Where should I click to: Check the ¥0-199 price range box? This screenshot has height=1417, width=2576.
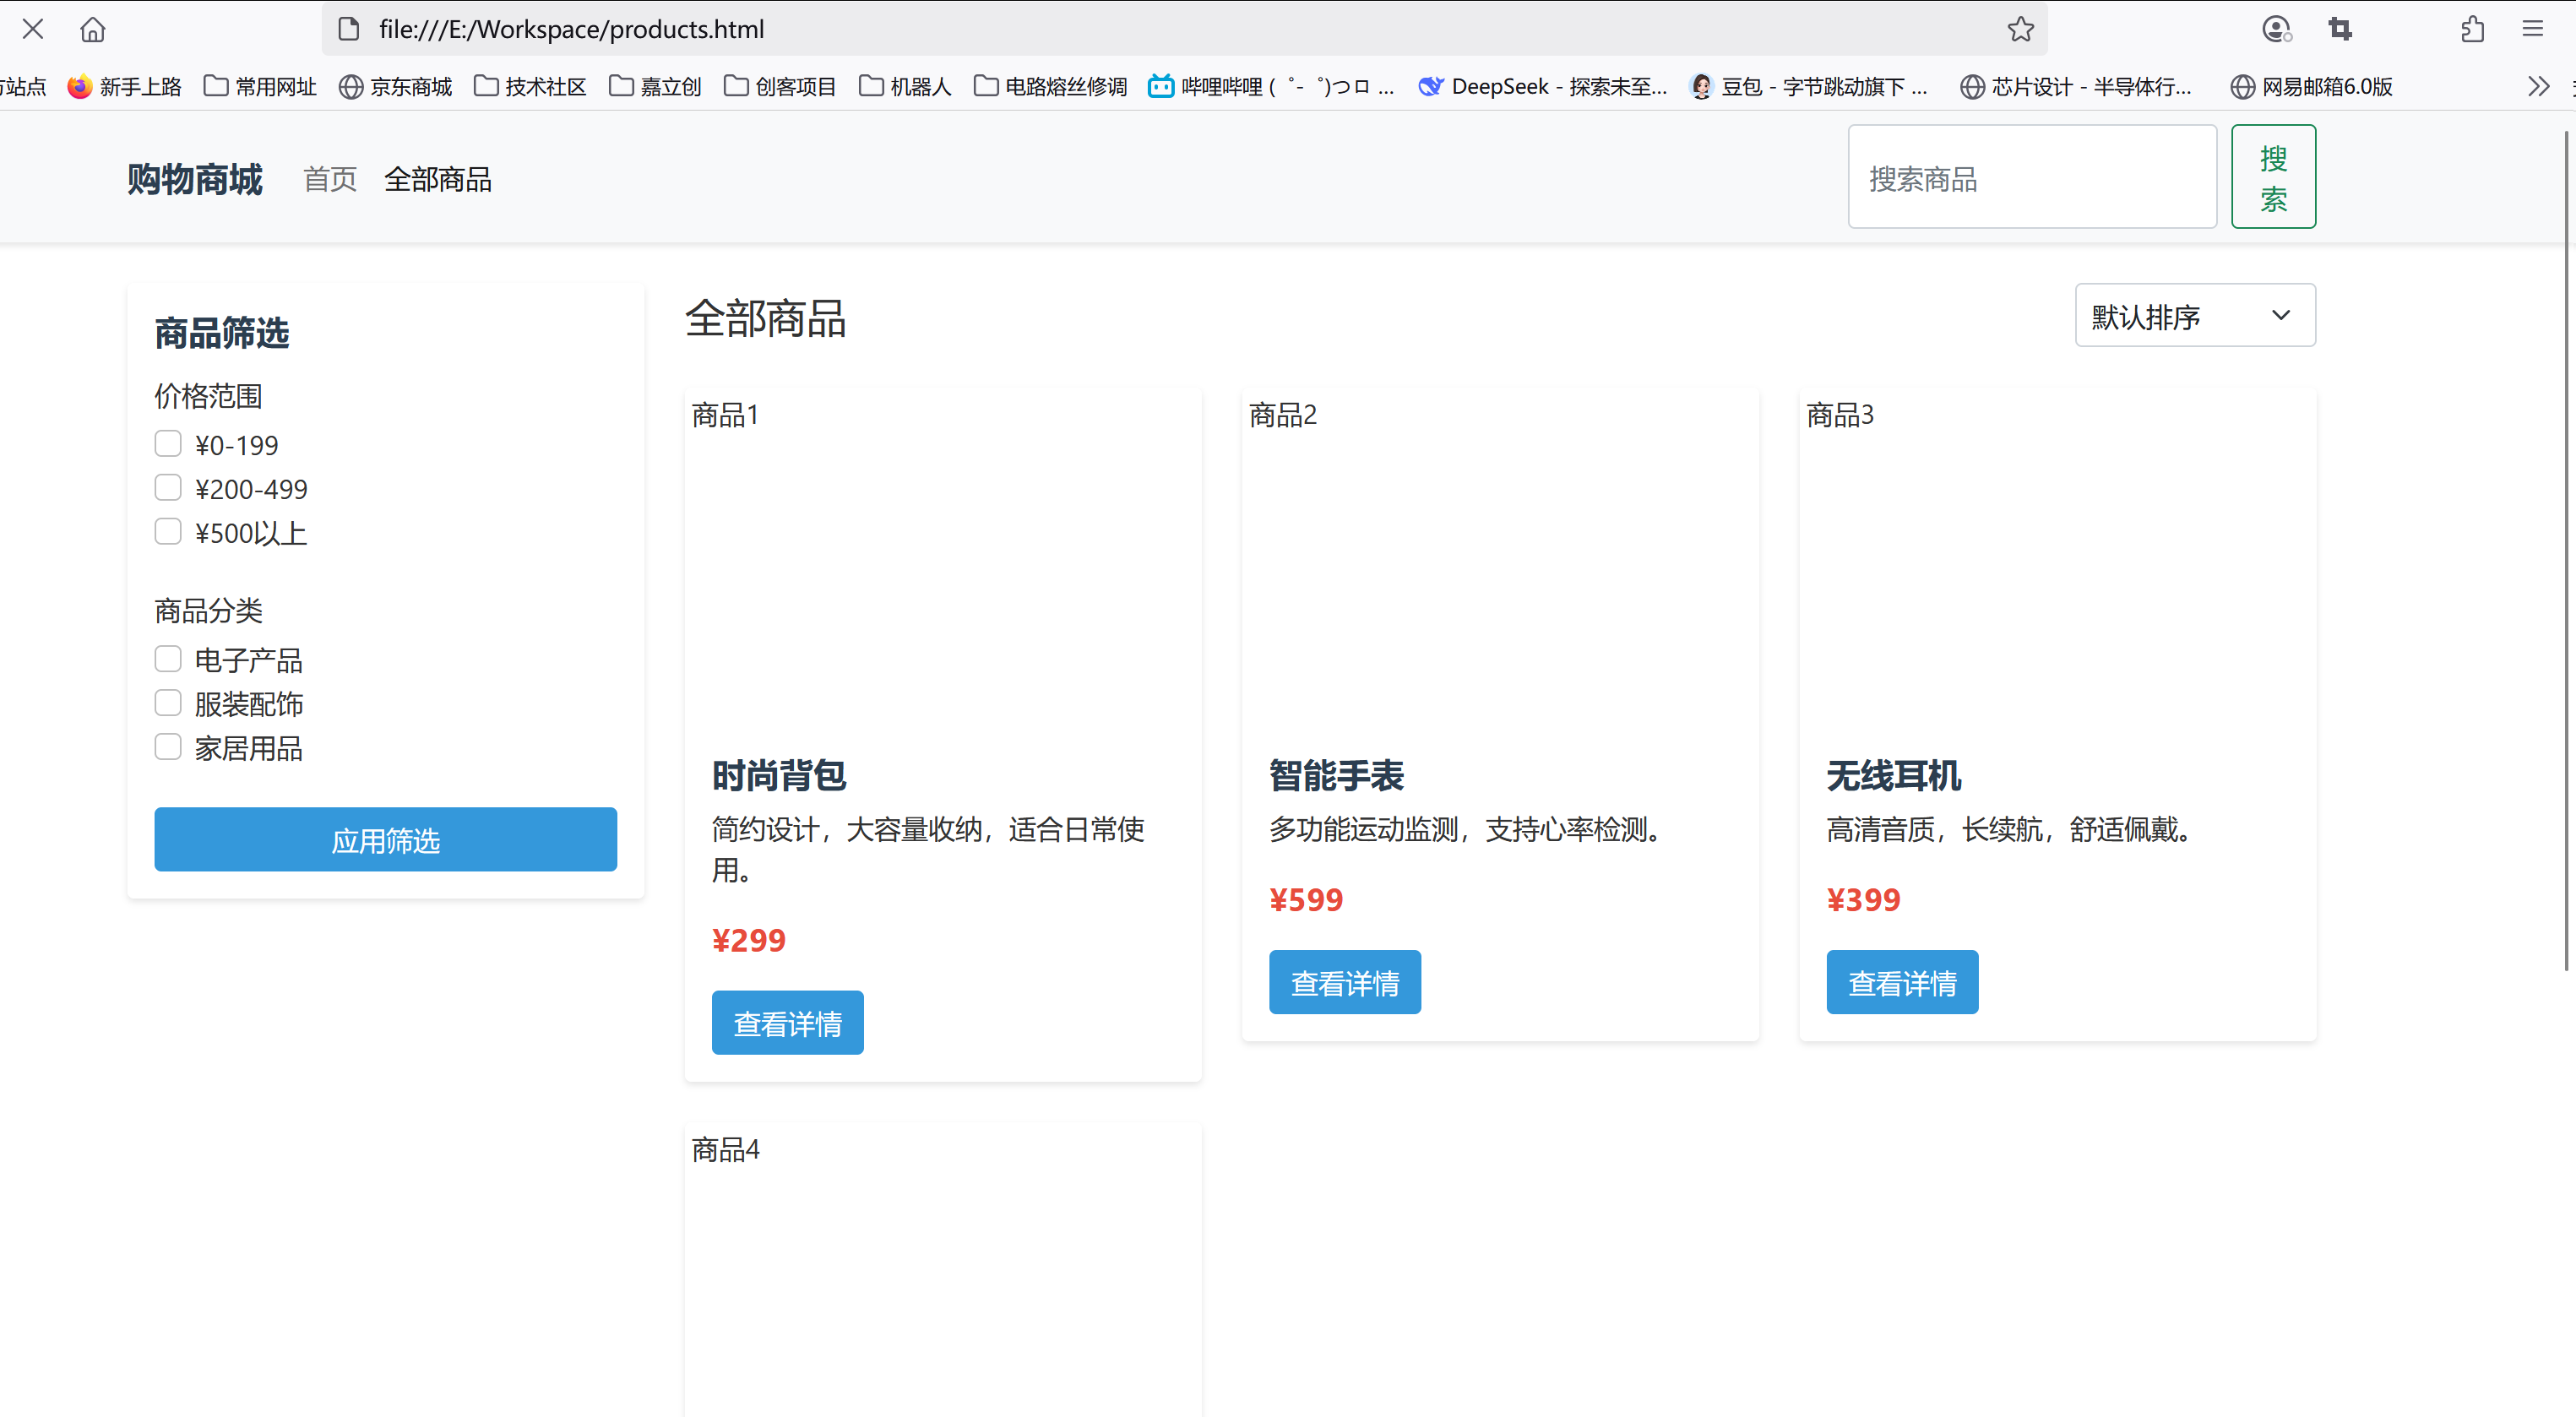[168, 444]
